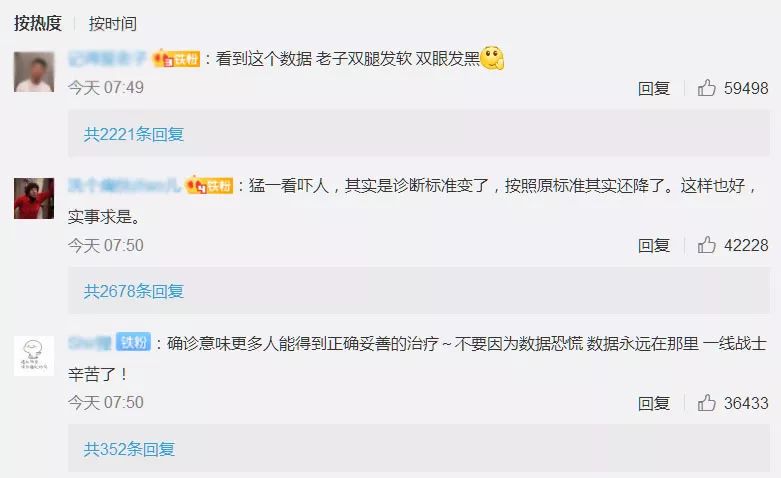Viewport: 781px width, 478px height.
Task: Click the thinking emoji in first comment
Action: pos(492,58)
